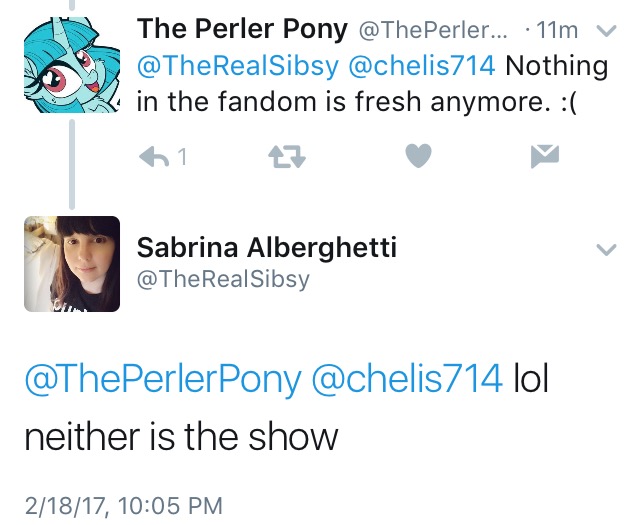The image size is (640, 525).
Task: Open The Perler Pony tweet options chevron
Action: (x=606, y=31)
